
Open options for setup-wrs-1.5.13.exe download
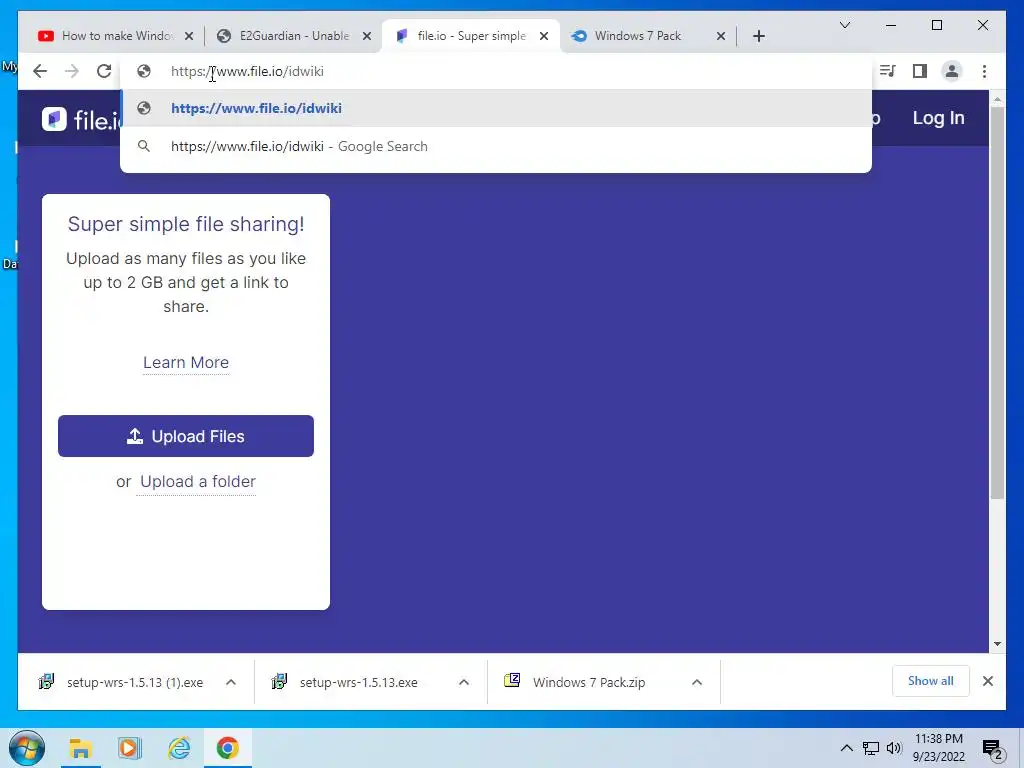coord(464,682)
